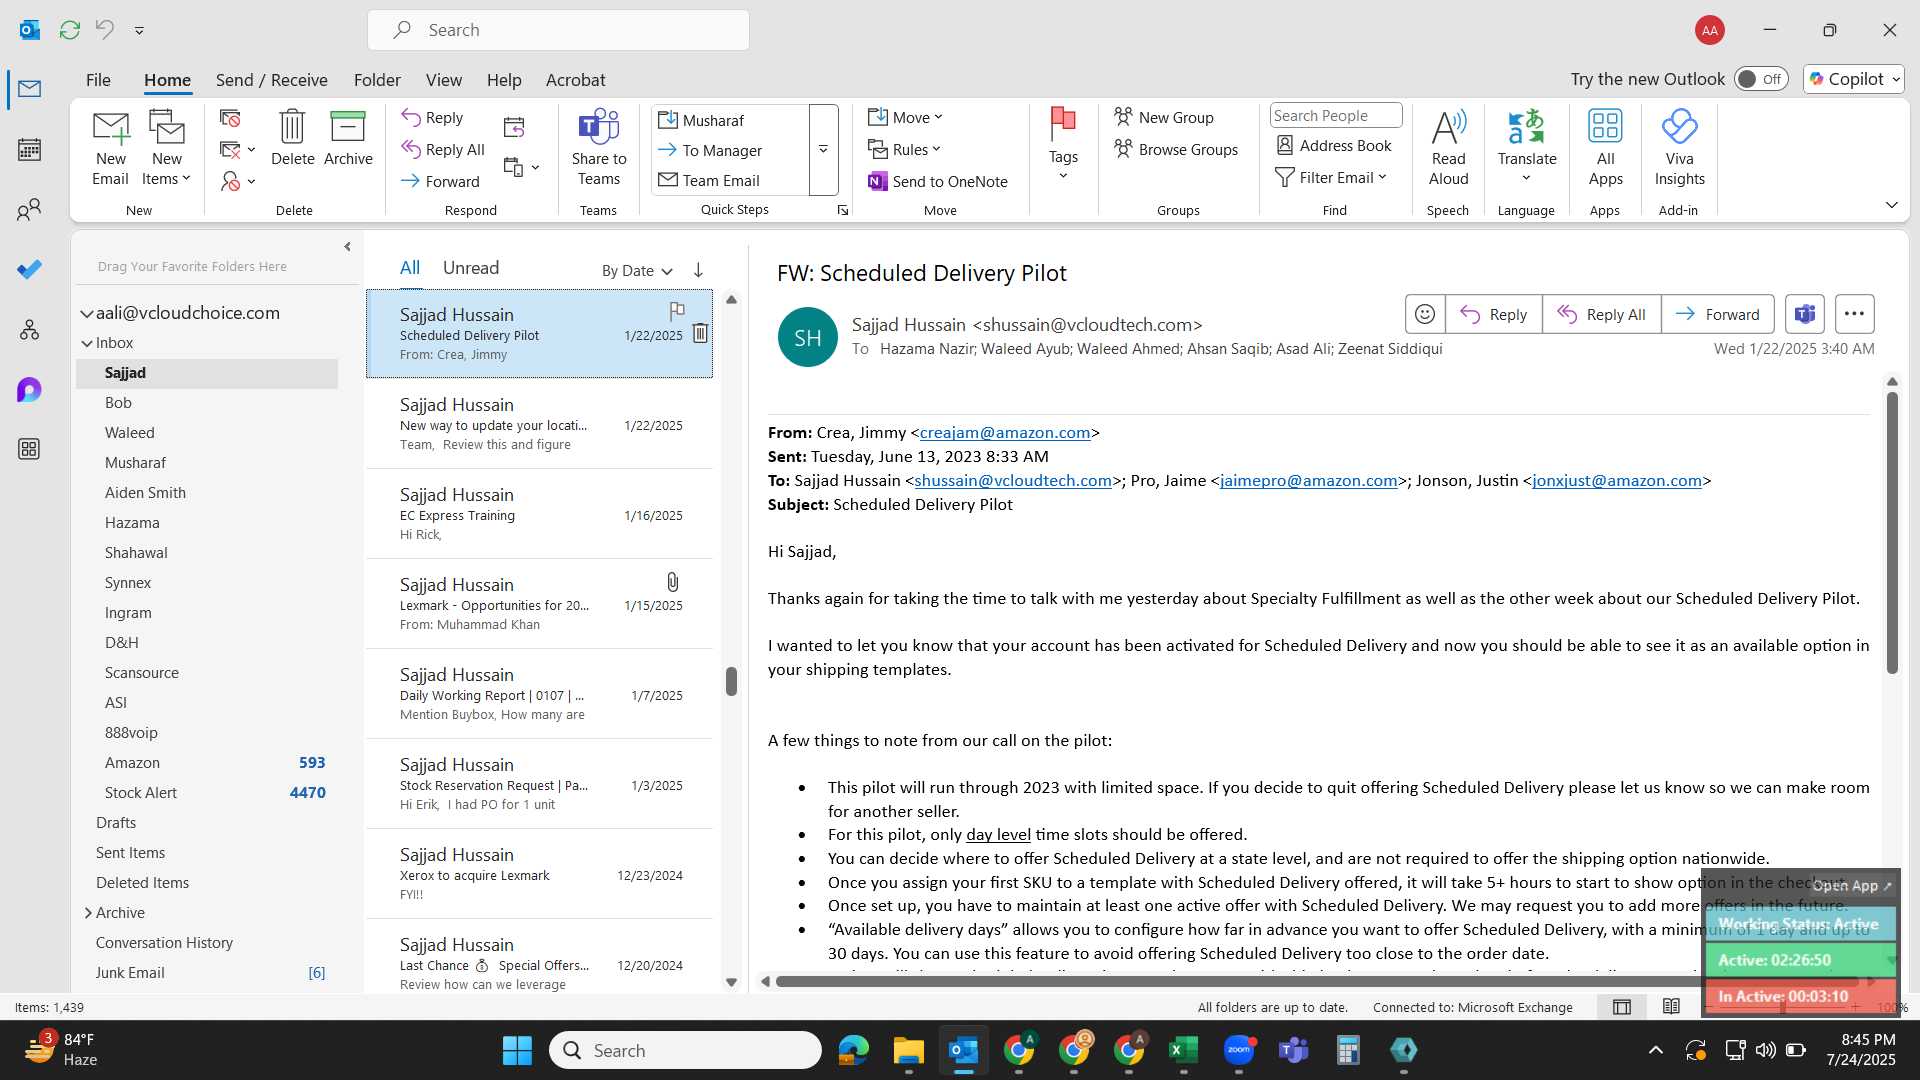Switch to Send / Receive tab
This screenshot has height=1080, width=1920.
coord(272,80)
